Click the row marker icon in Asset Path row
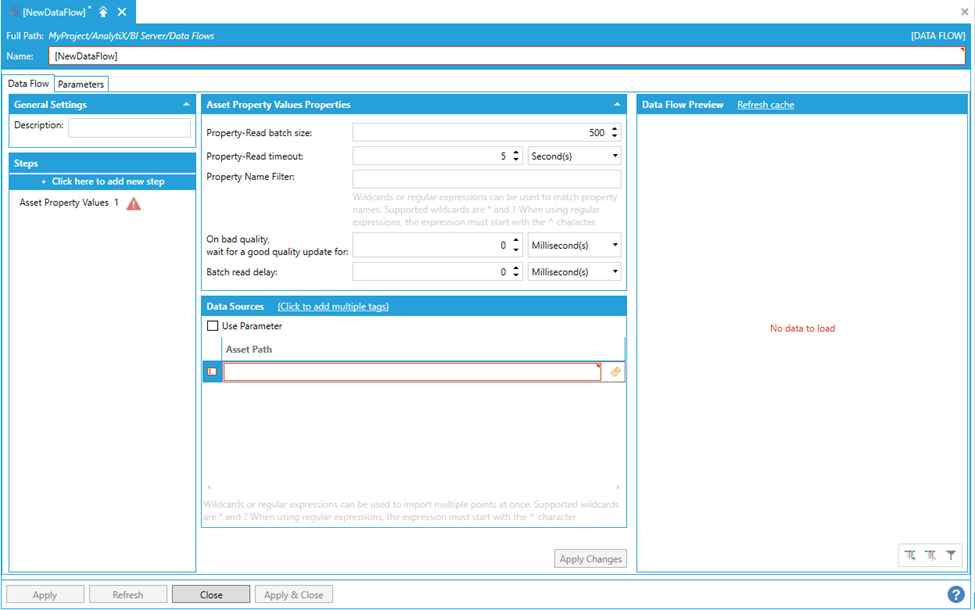 [x=211, y=372]
